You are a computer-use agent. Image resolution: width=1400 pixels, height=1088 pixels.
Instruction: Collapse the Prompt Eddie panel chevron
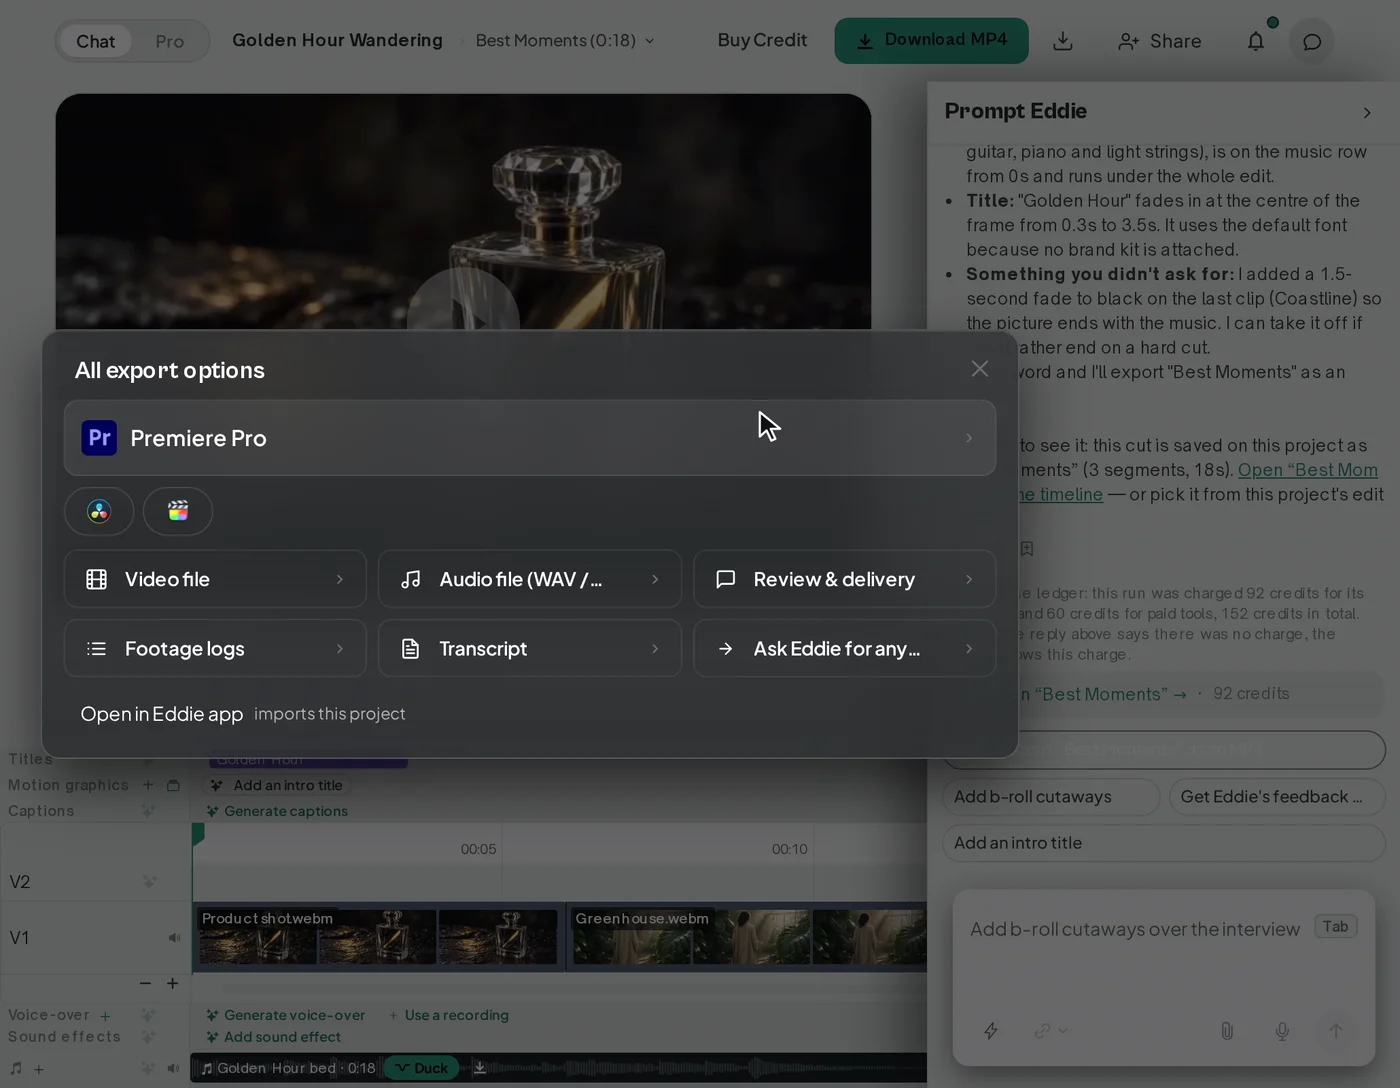[x=1367, y=112]
